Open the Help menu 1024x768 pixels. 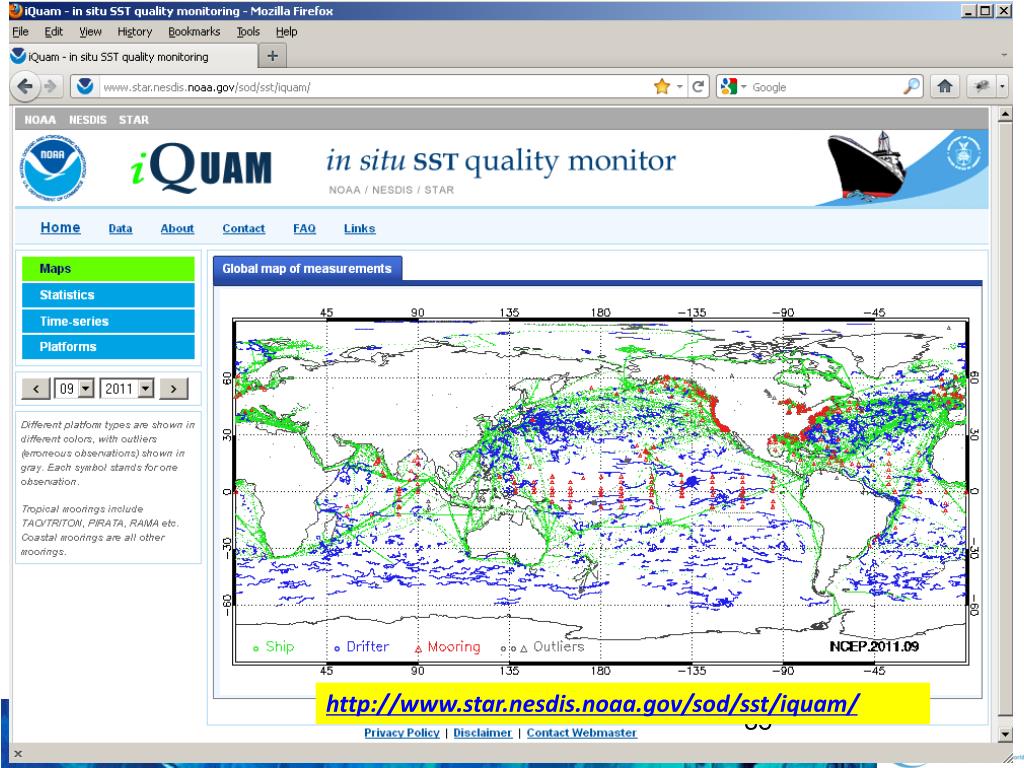click(x=286, y=31)
